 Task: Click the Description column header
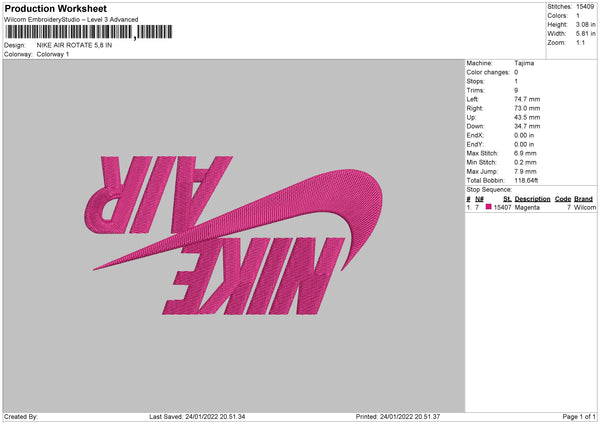[532, 199]
